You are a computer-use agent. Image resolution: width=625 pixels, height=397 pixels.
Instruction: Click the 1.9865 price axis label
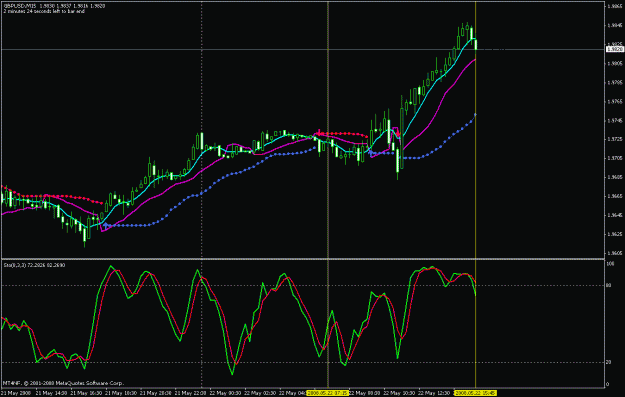click(x=615, y=6)
